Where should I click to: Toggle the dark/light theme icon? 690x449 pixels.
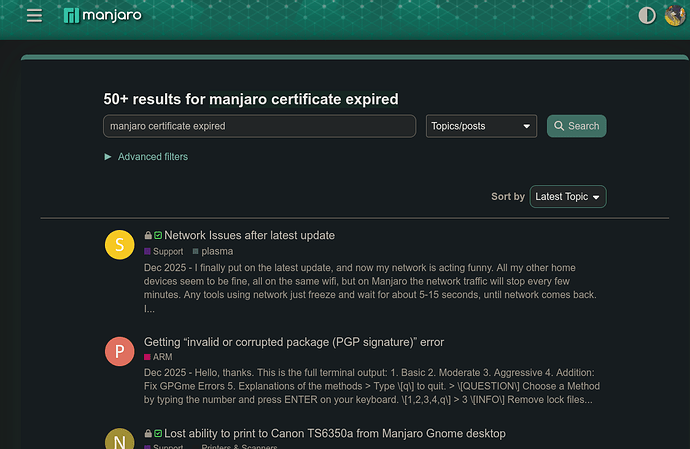[x=647, y=16]
